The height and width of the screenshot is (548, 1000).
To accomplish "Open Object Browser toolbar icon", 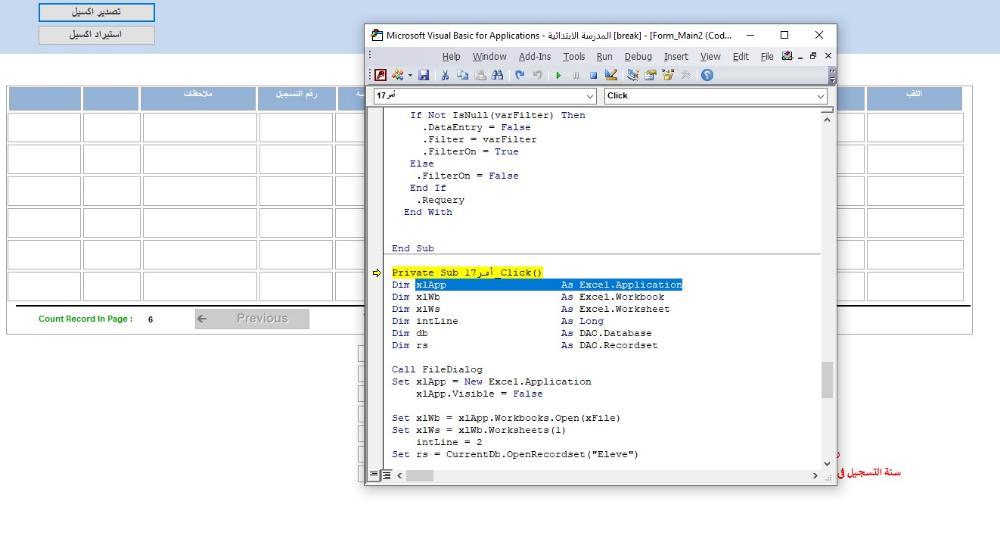I will tap(668, 75).
